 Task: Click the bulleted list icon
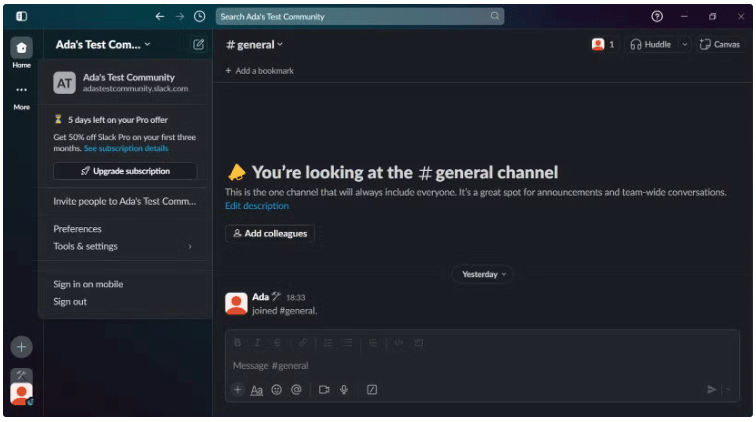(x=348, y=343)
